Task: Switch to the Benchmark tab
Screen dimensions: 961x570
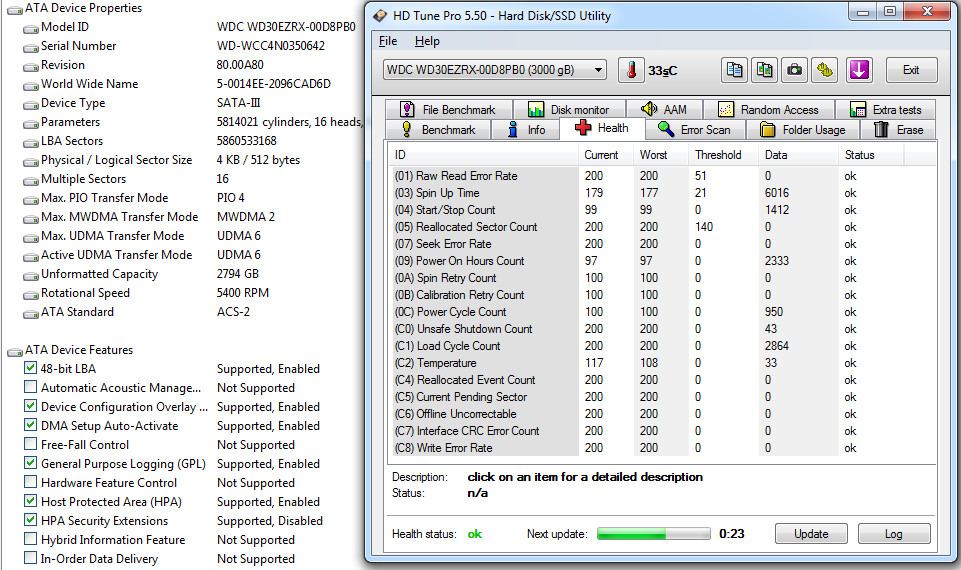Action: [x=439, y=130]
